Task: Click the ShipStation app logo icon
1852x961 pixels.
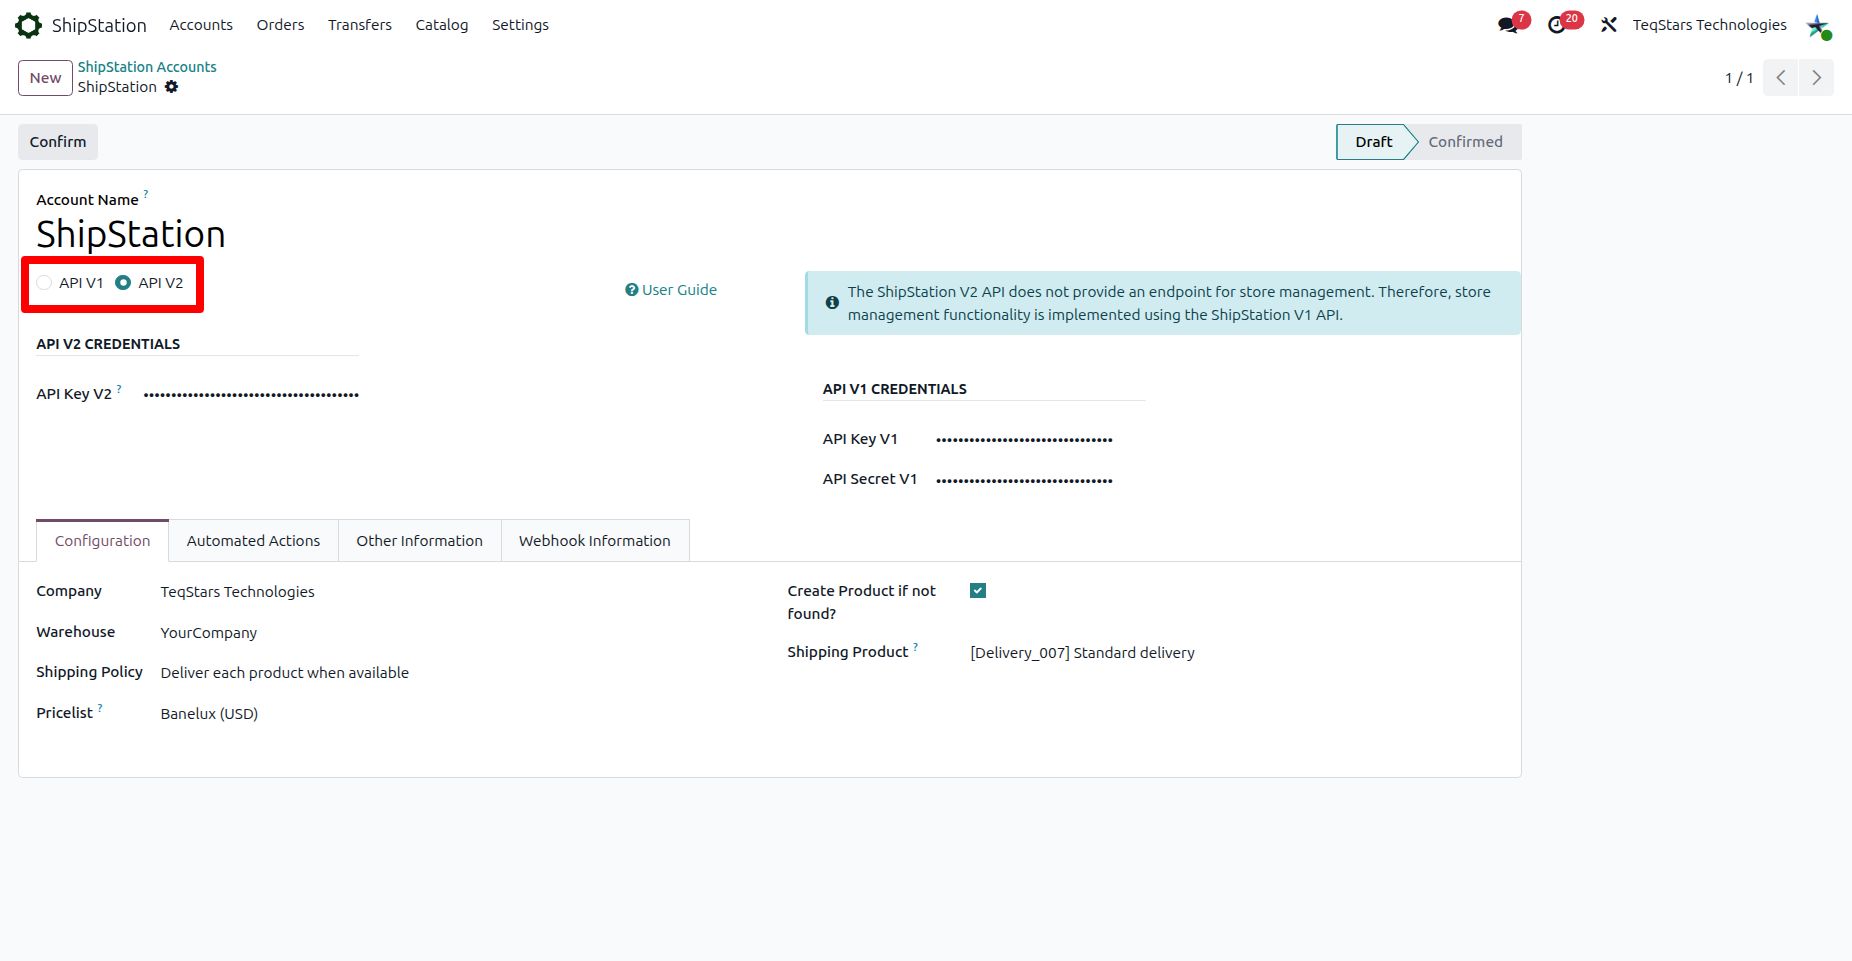Action: (x=29, y=25)
